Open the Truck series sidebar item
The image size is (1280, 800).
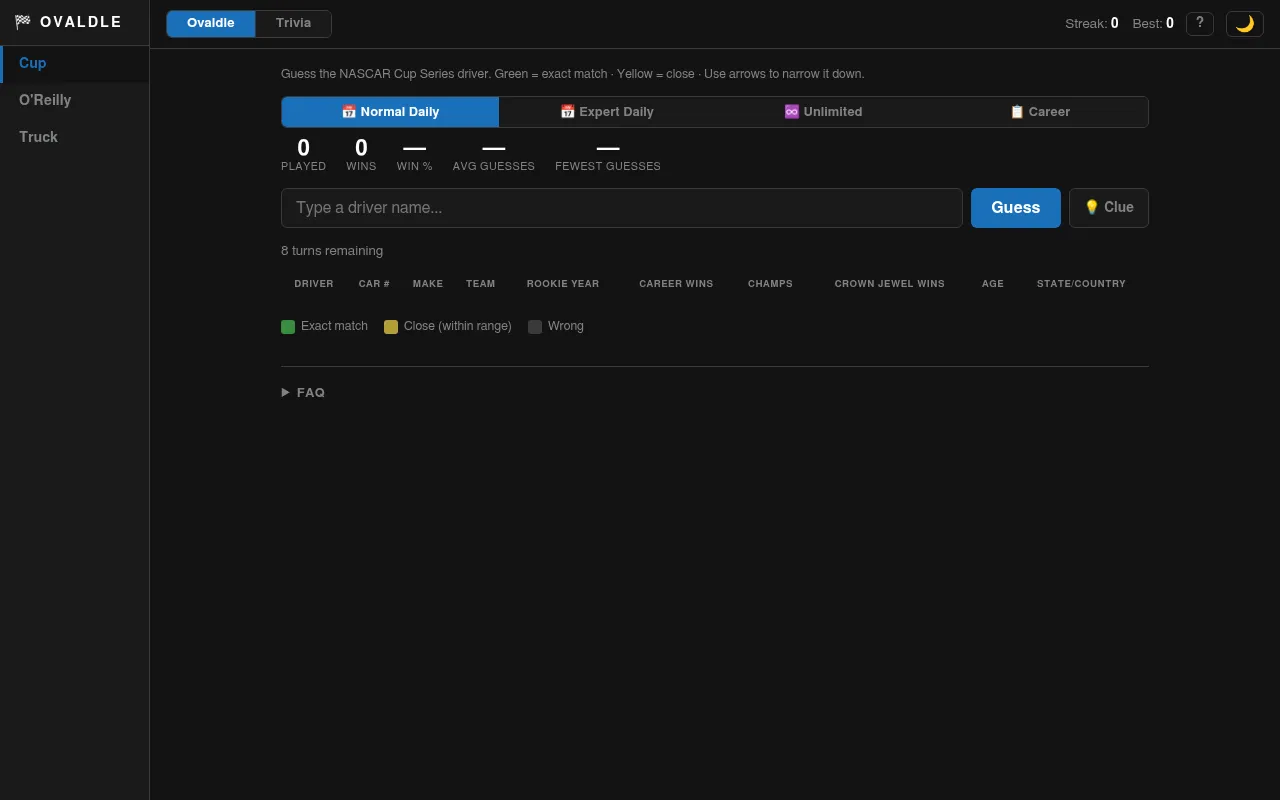(x=75, y=138)
